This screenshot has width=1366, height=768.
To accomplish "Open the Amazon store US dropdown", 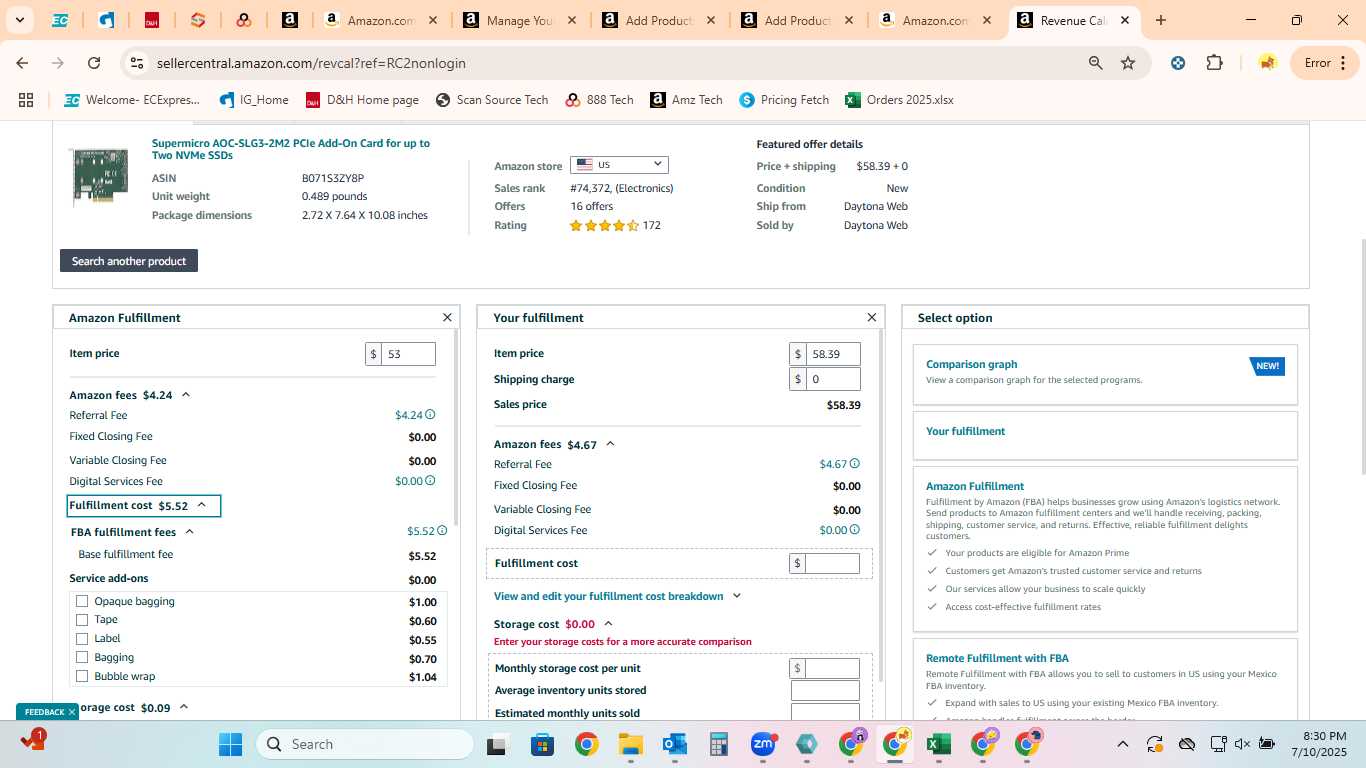I will click(x=619, y=165).
